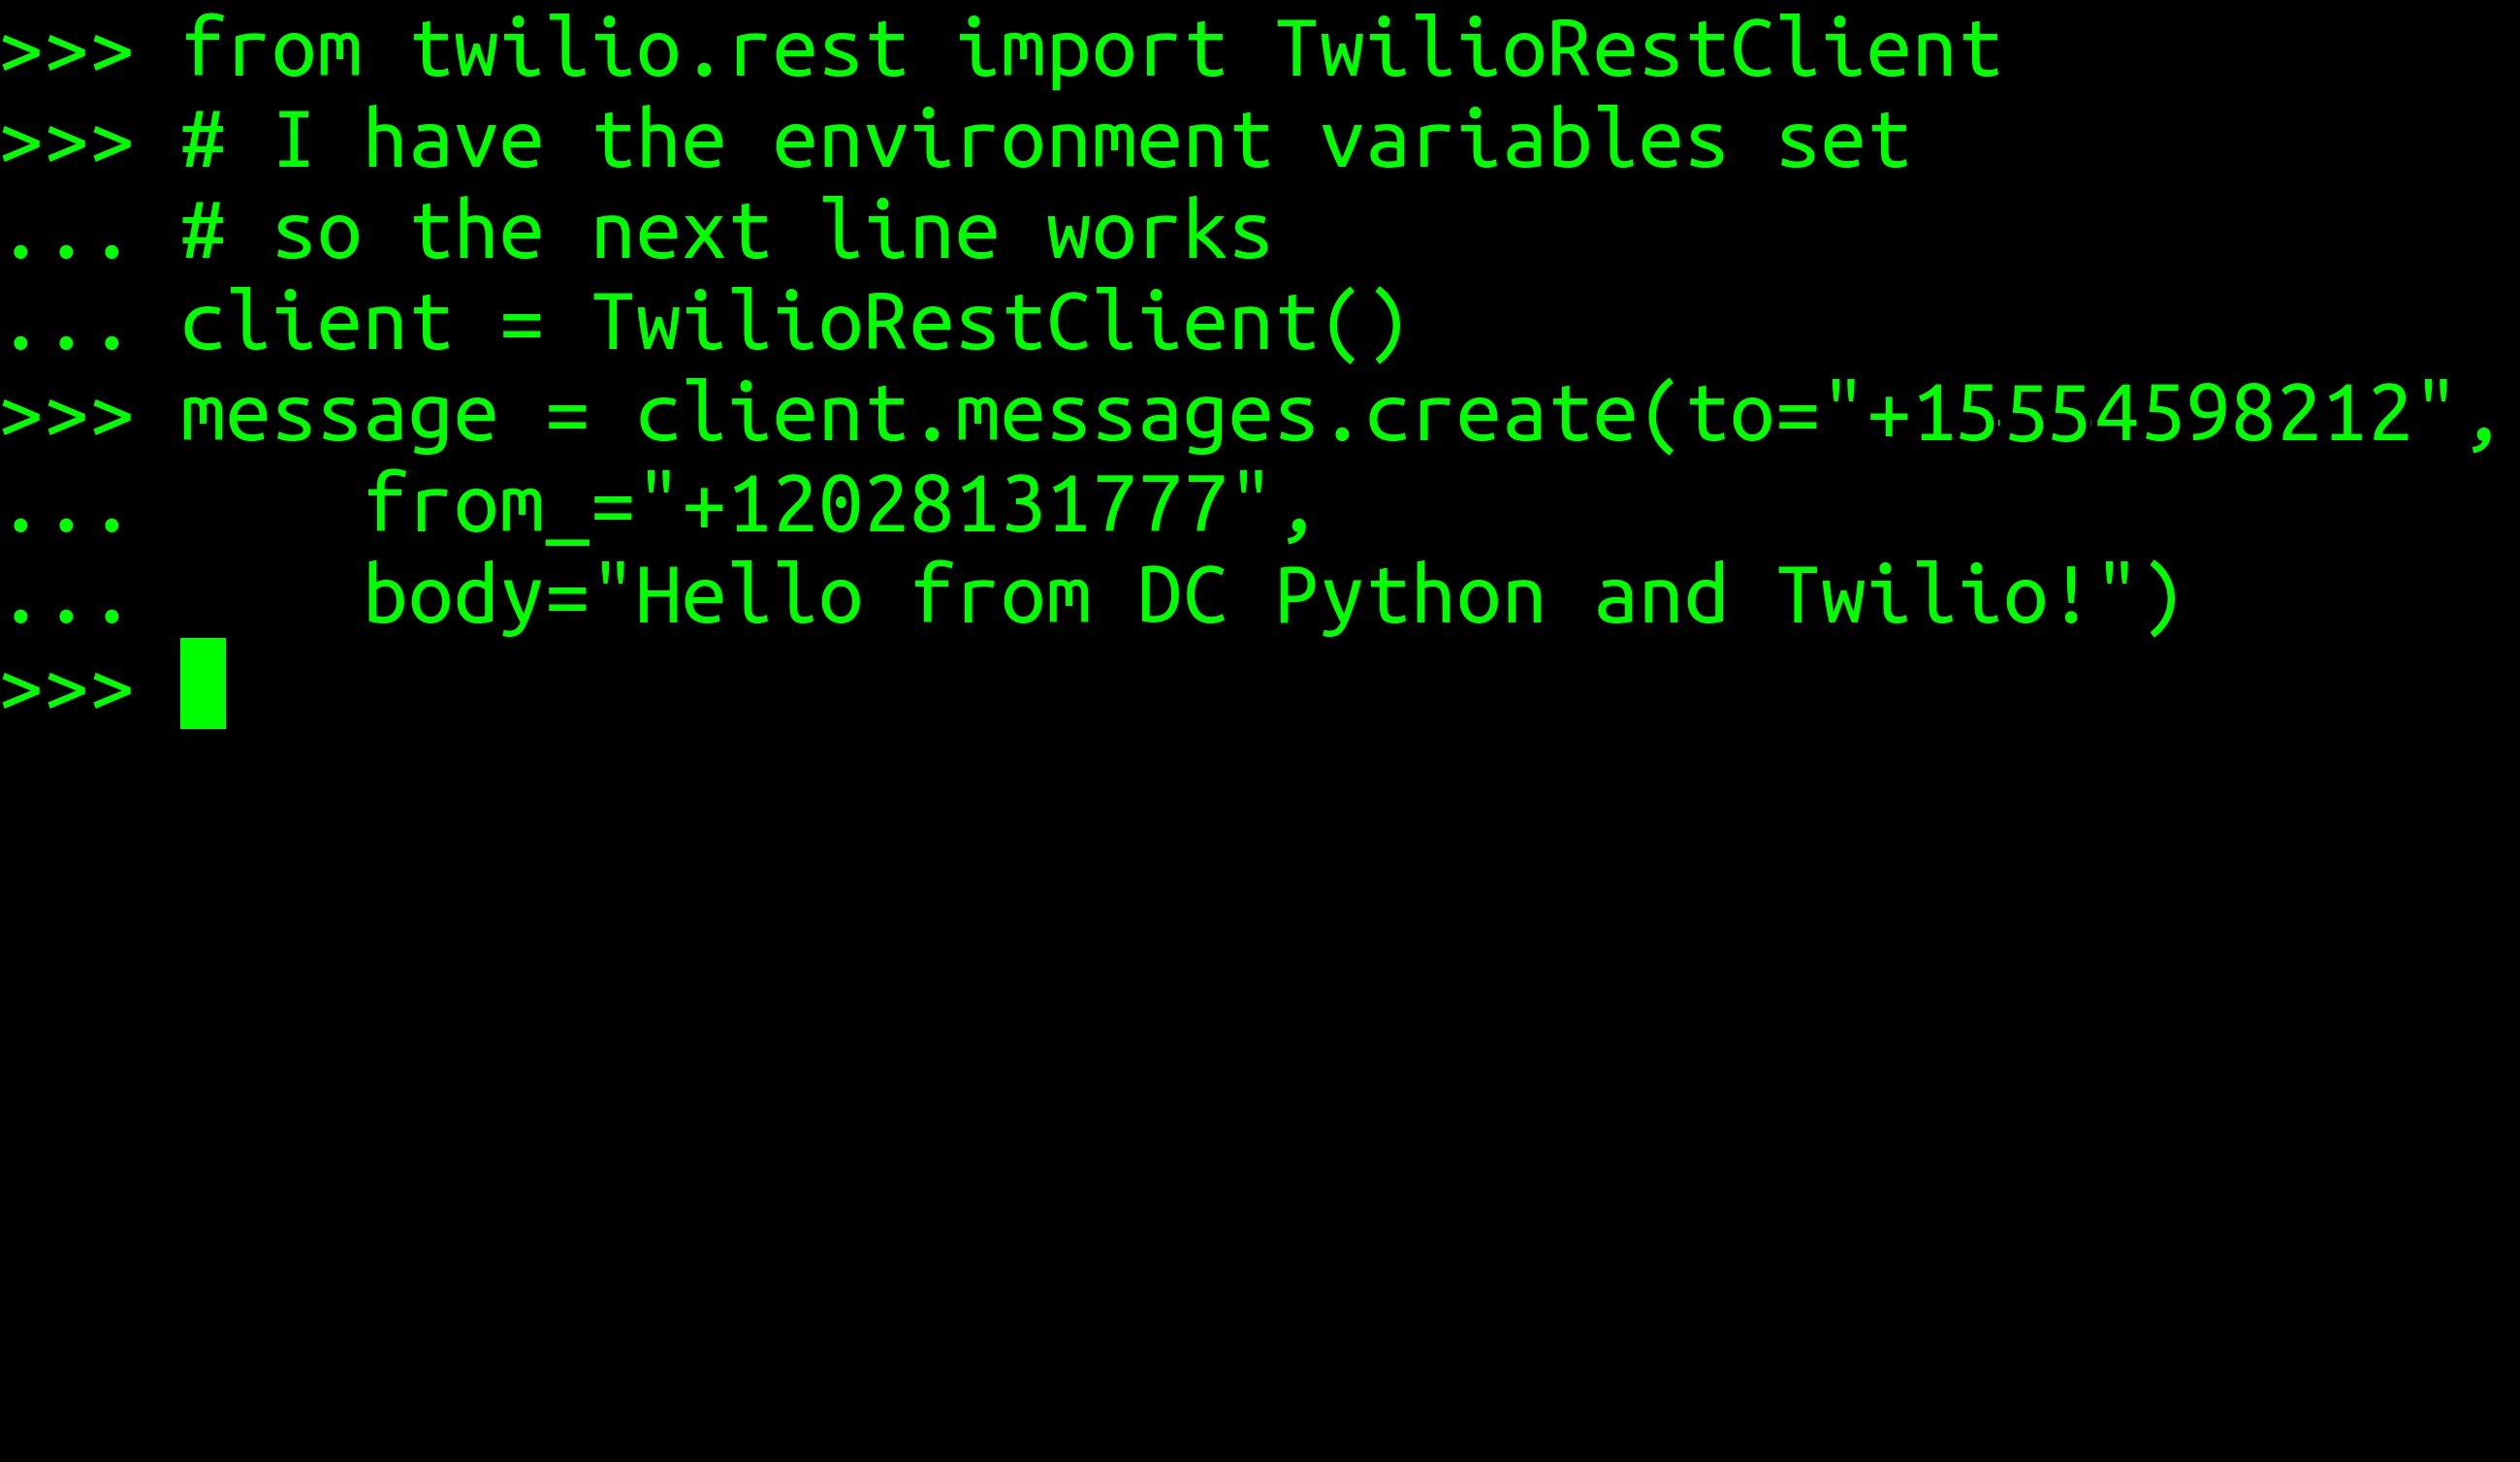This screenshot has width=2520, height=1462.
Task: Click the from_ phone number +12028131777
Action: pos(955,504)
